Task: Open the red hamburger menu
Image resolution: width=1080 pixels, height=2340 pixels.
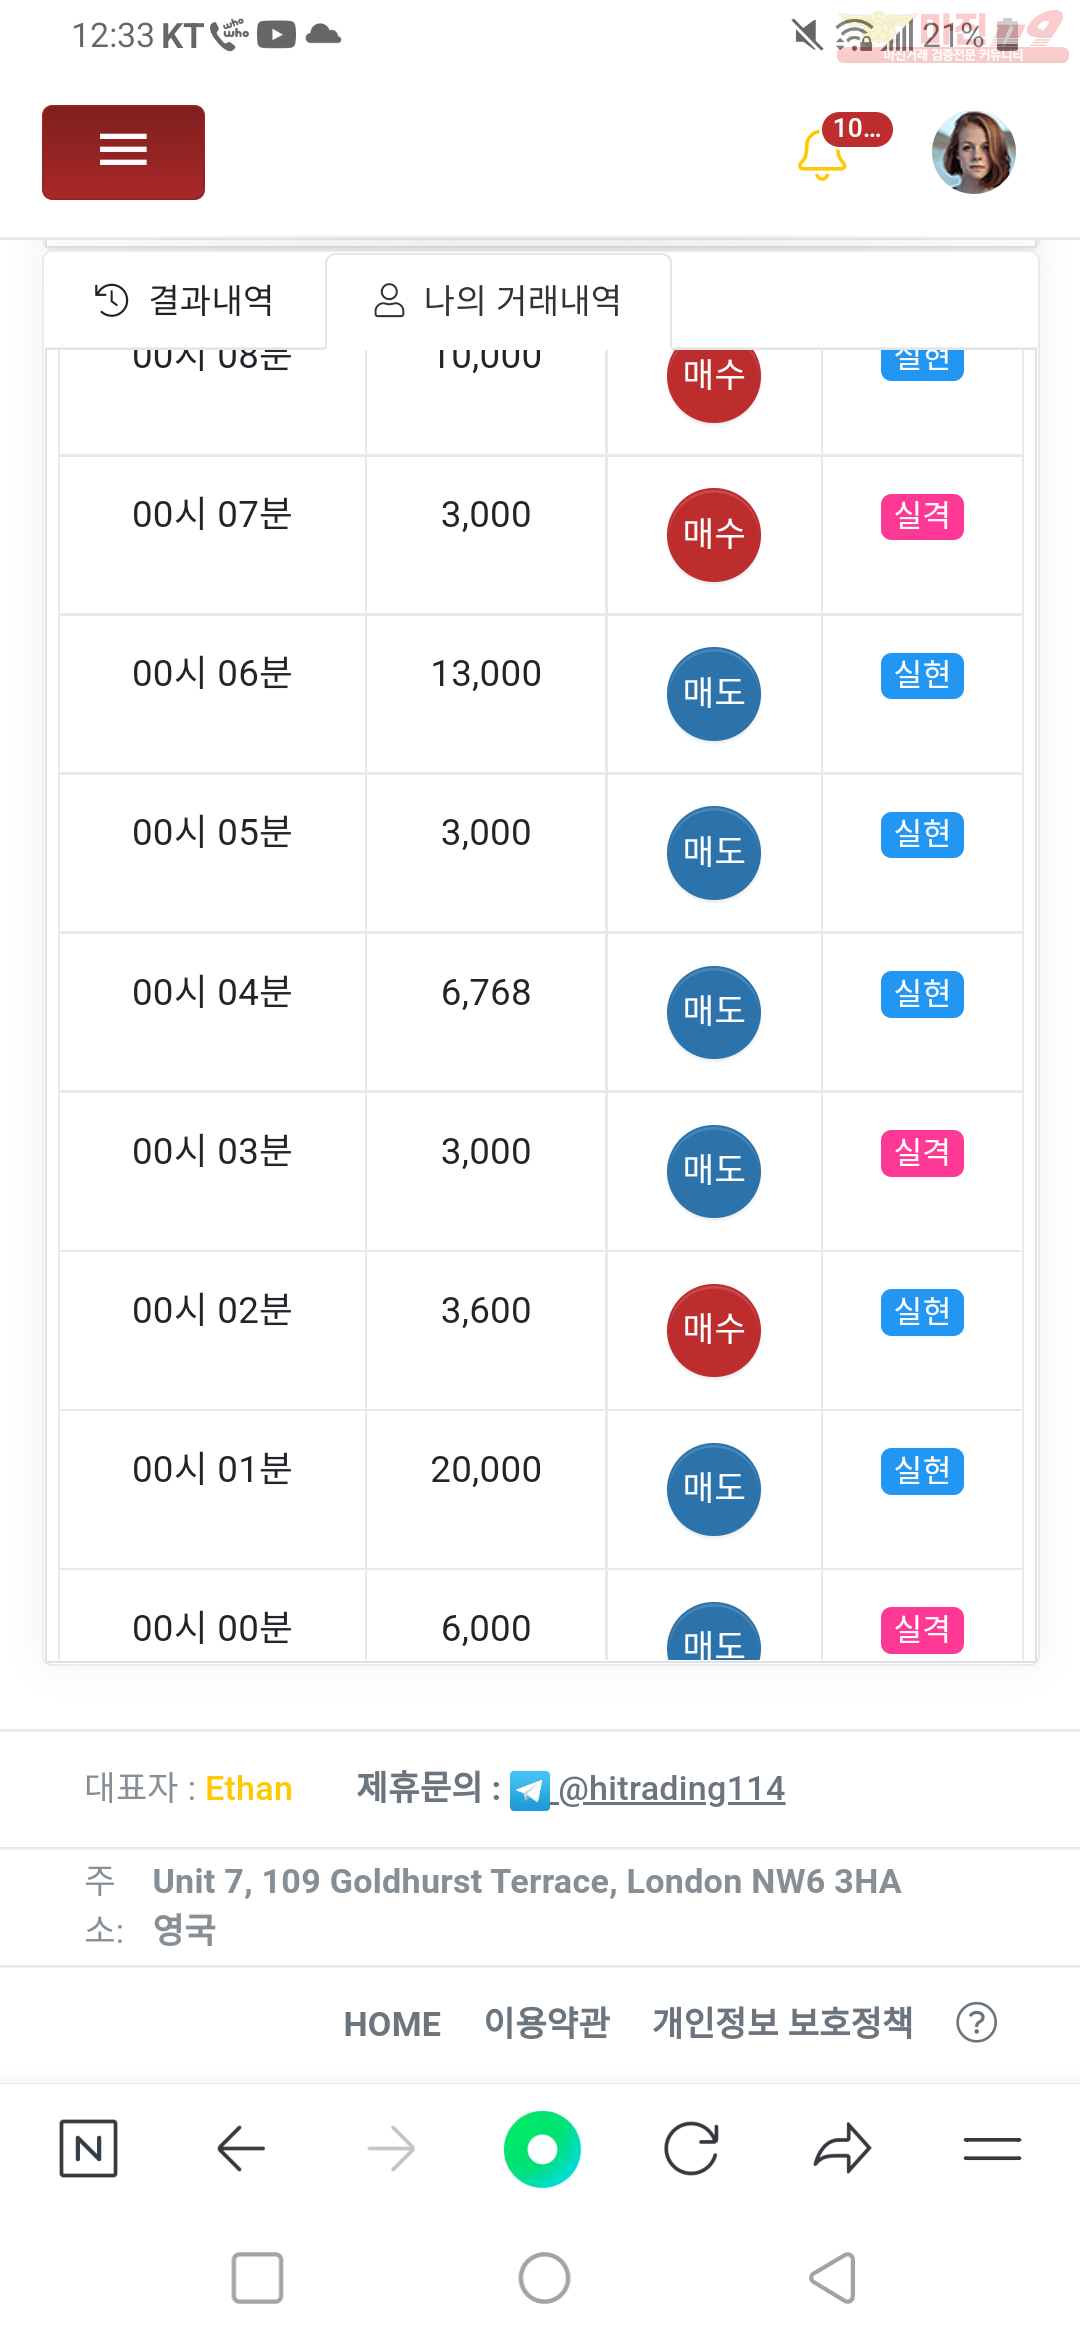Action: click(123, 152)
